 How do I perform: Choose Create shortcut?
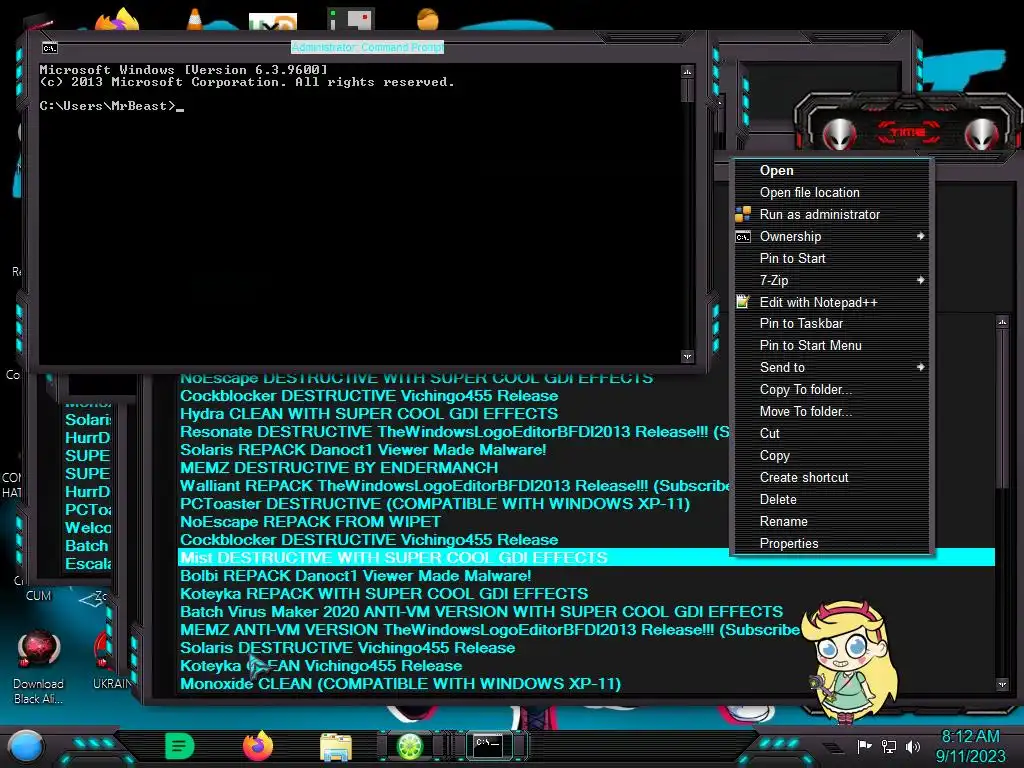tap(832, 477)
